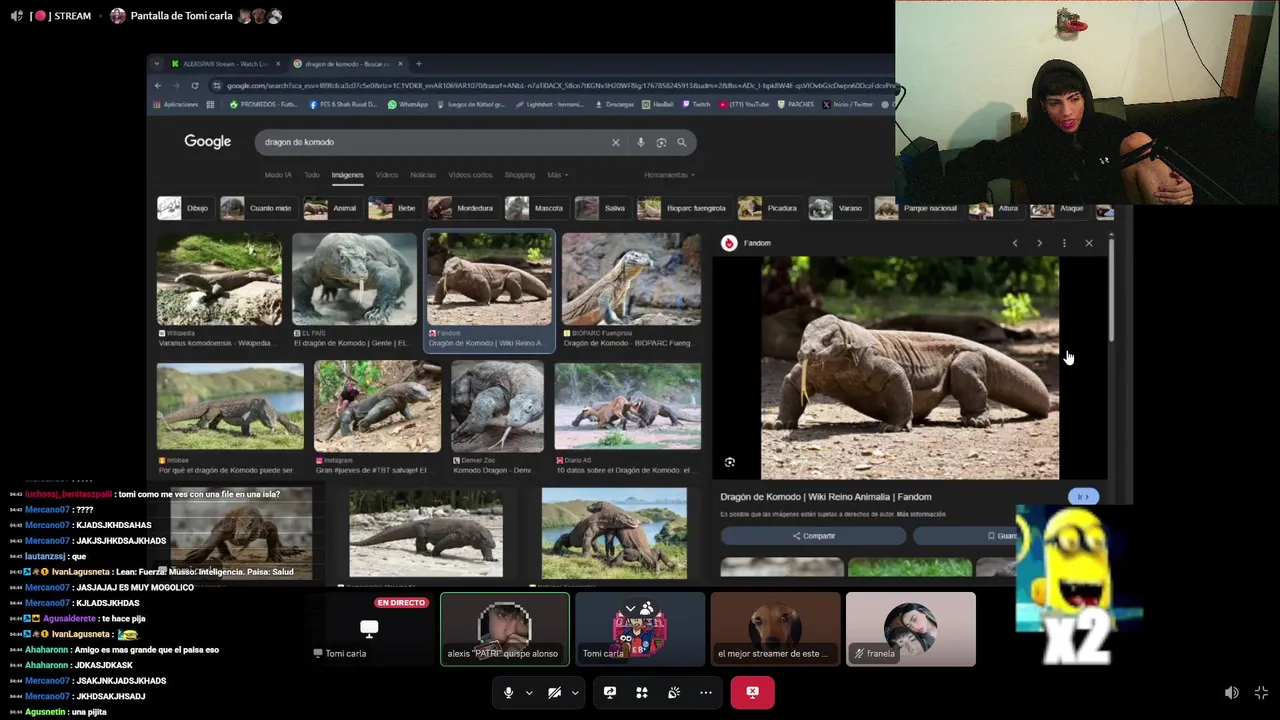
Task: Open the activities icon in call bar
Action: pyautogui.click(x=642, y=692)
